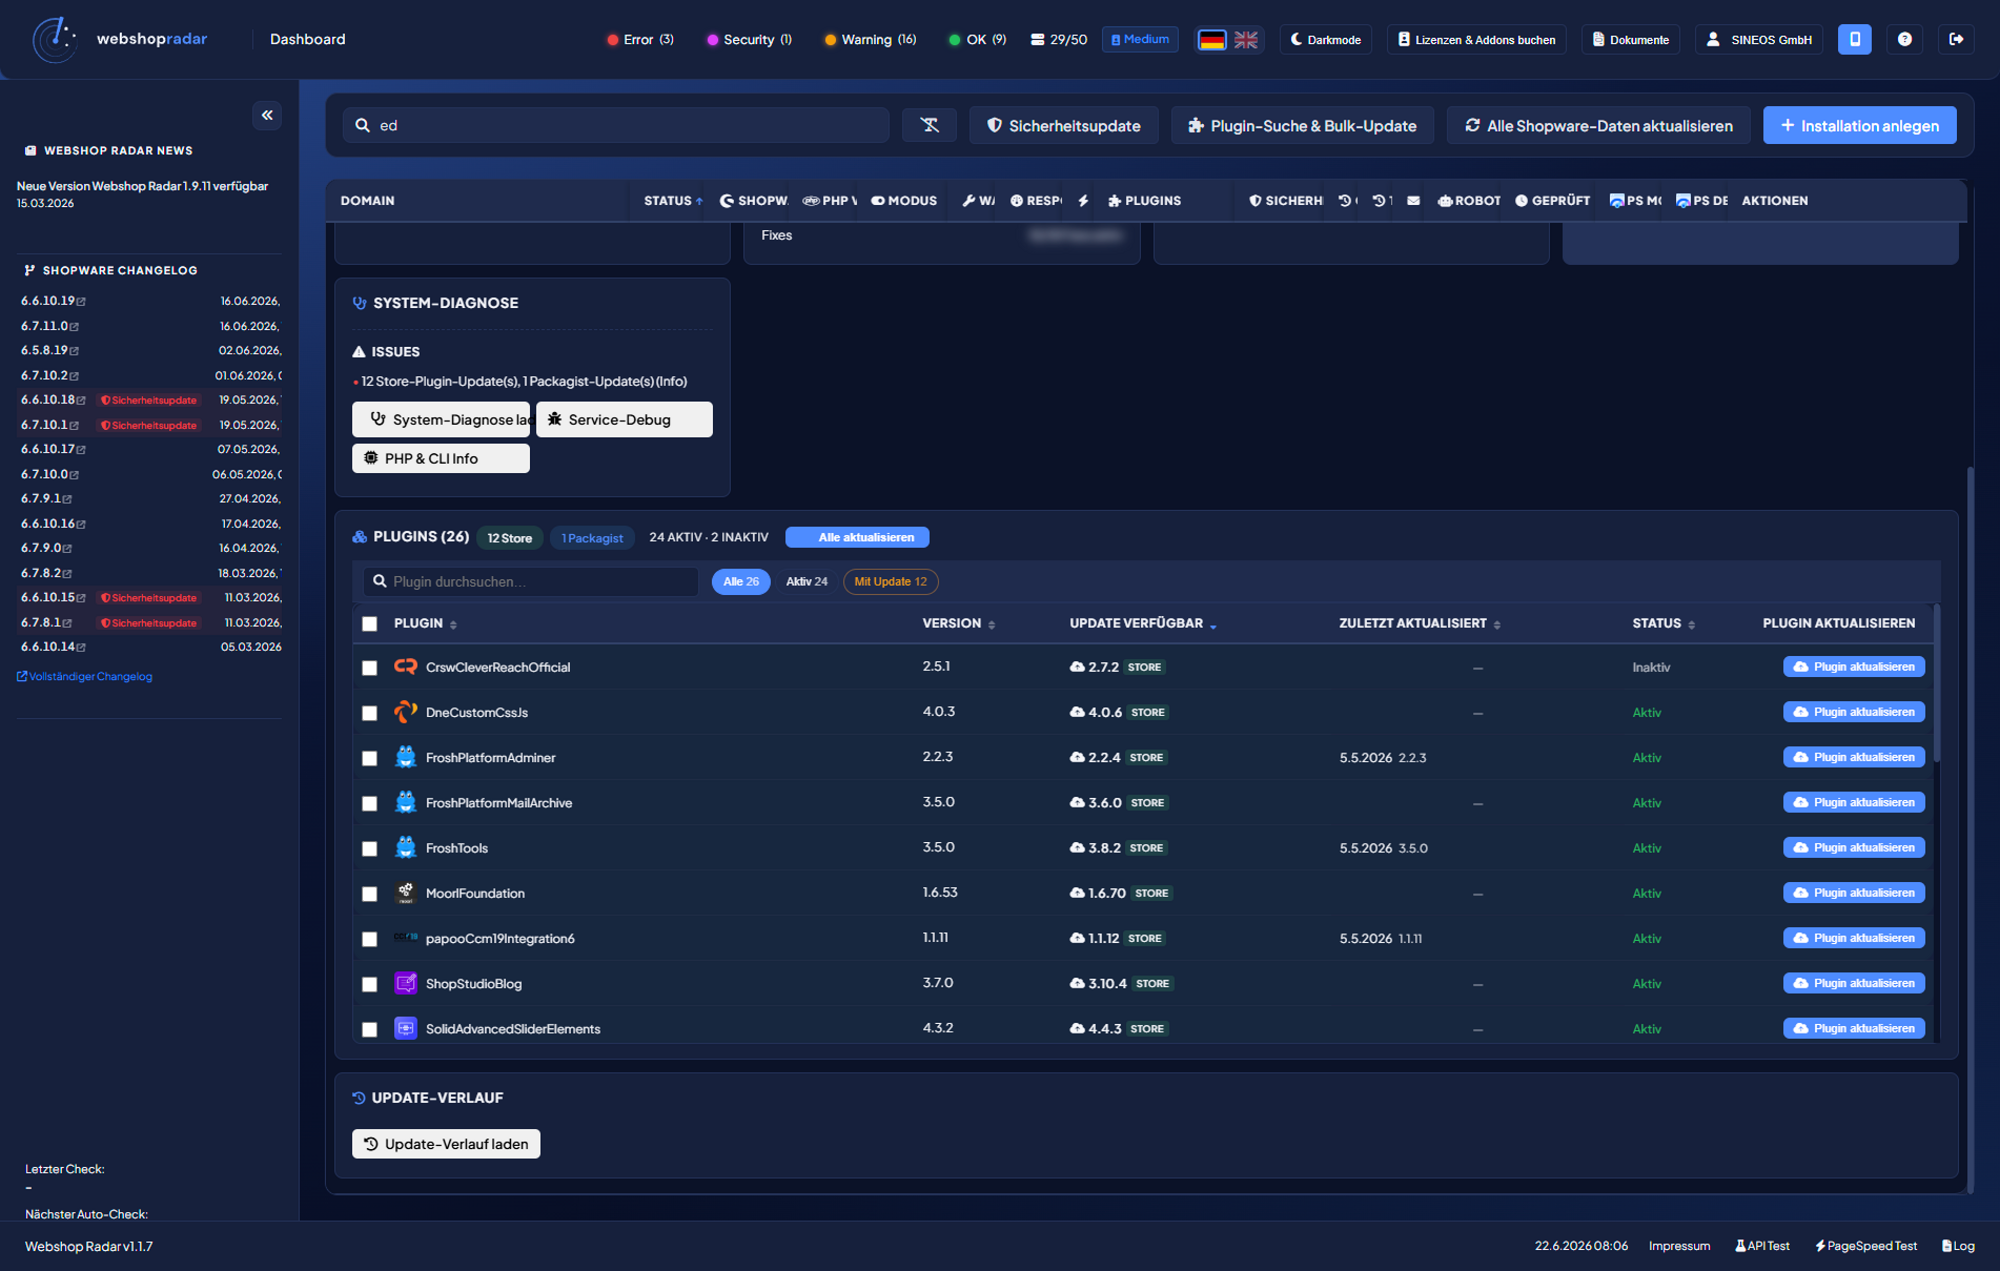The image size is (2000, 1271).
Task: Click the 12 Store badge
Action: pos(510,538)
